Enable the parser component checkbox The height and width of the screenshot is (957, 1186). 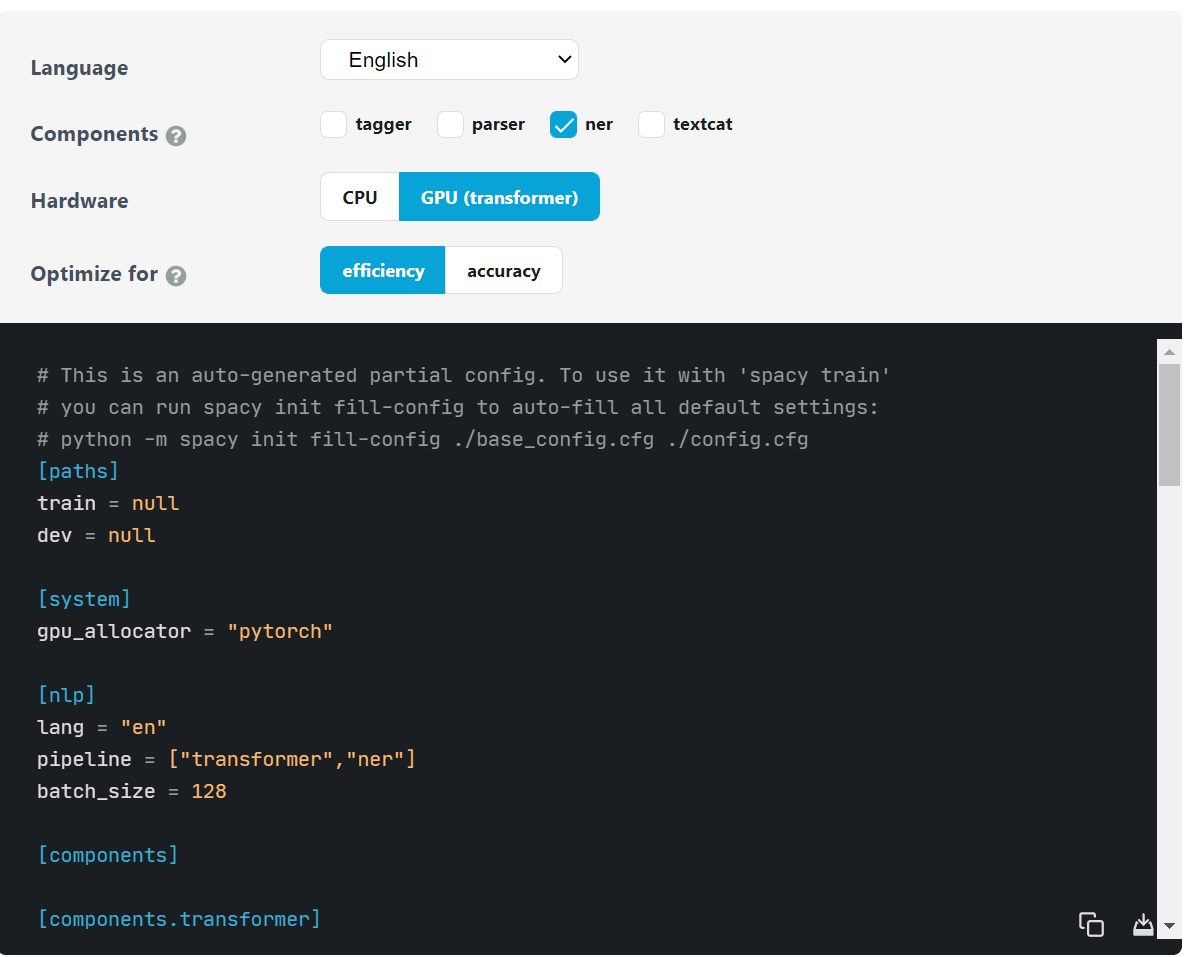point(451,125)
